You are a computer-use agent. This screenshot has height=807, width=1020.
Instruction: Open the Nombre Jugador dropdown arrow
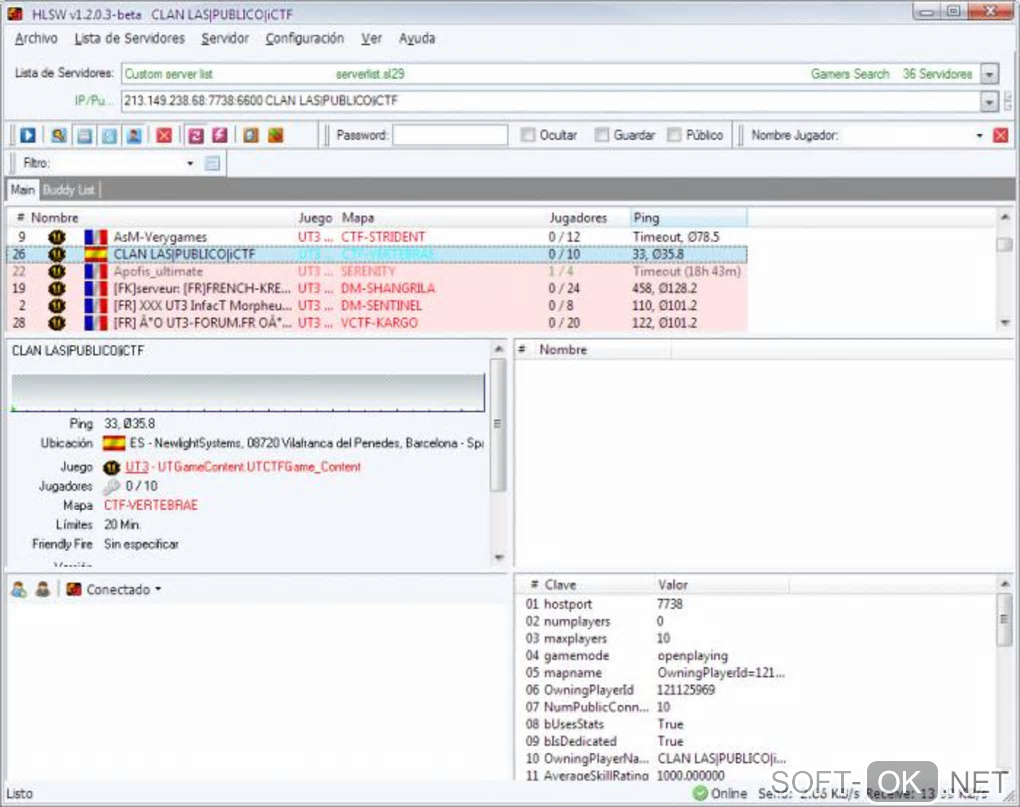coord(980,135)
